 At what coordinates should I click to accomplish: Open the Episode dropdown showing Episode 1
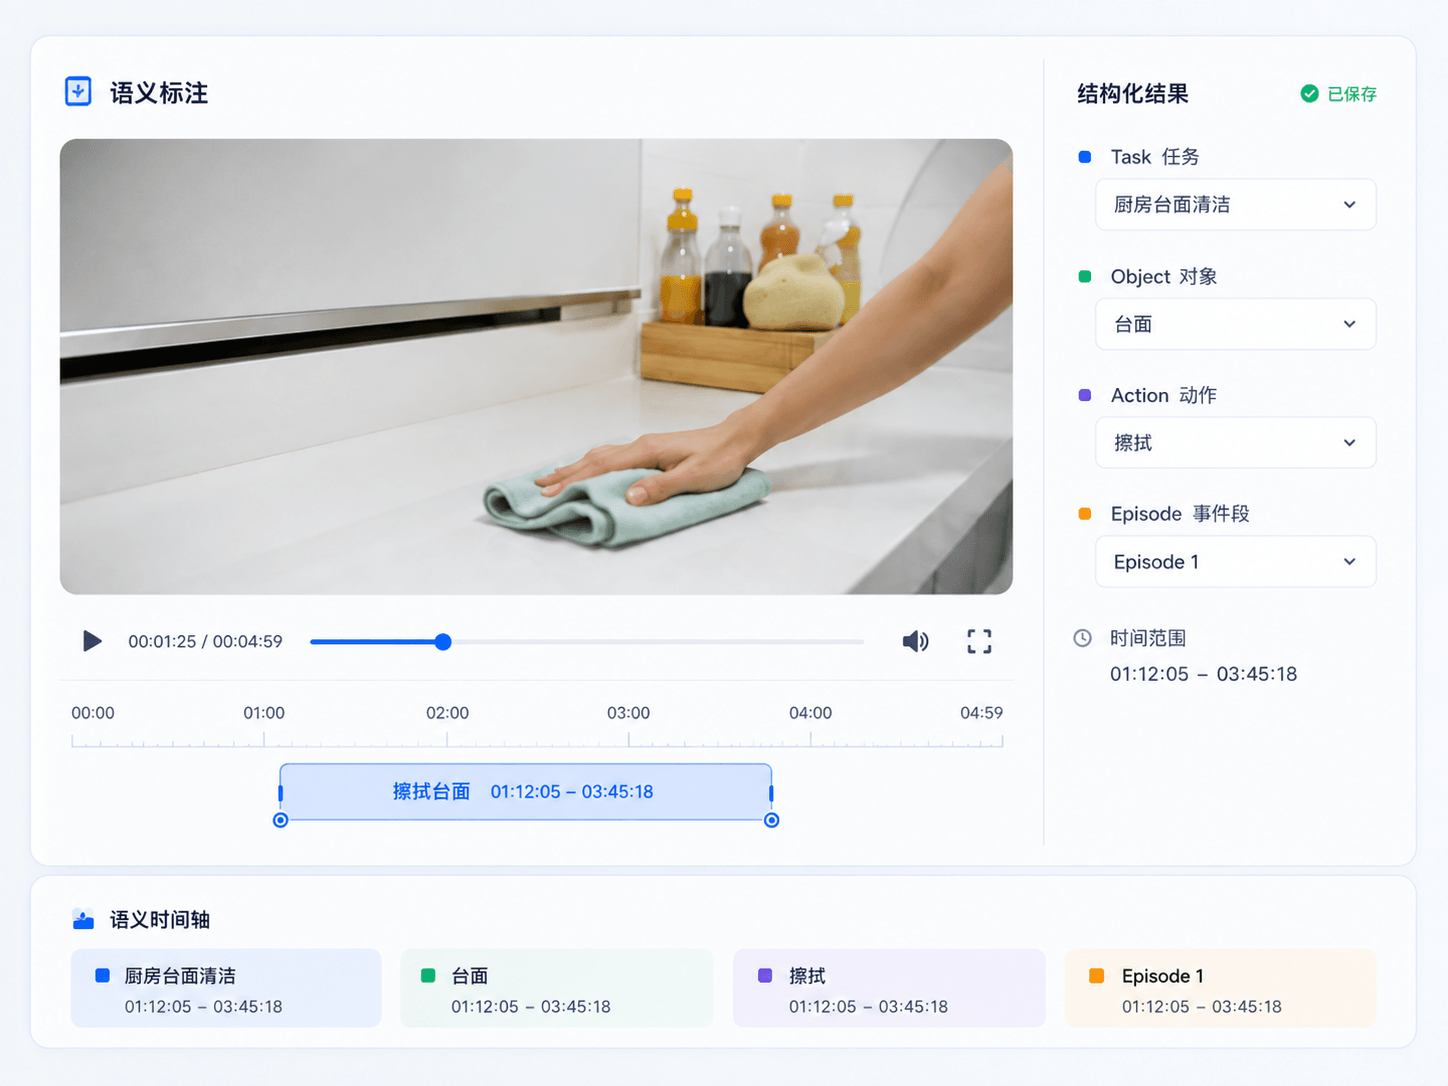[1235, 562]
